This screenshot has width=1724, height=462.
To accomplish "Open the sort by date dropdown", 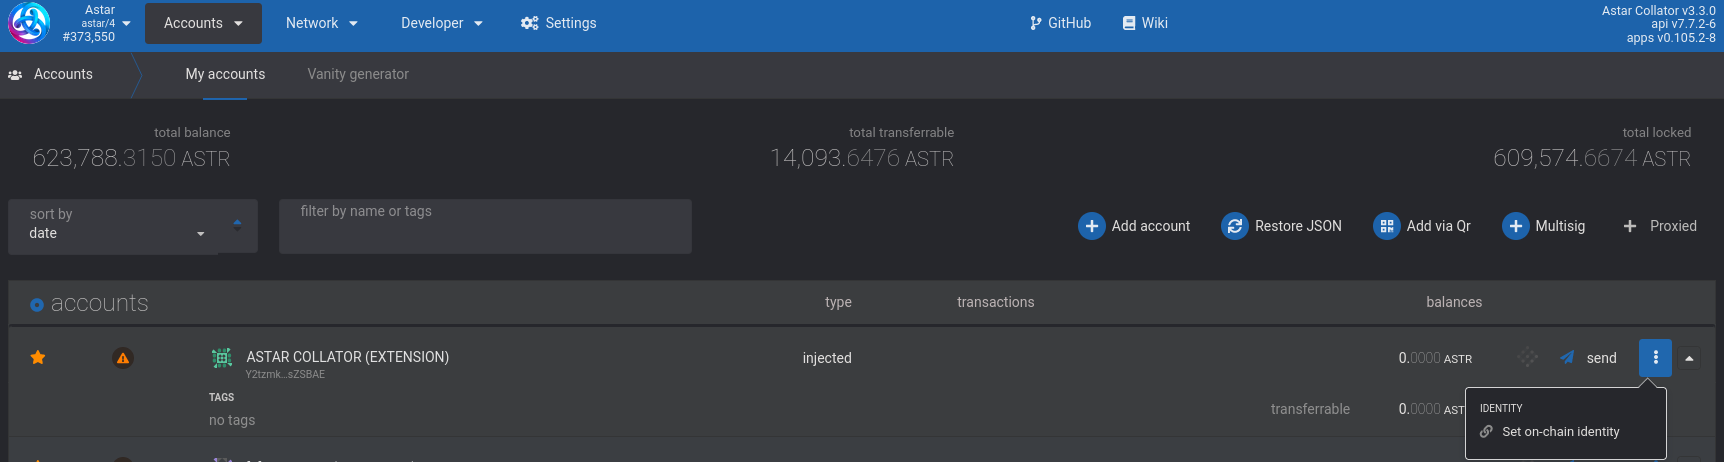I will (115, 226).
